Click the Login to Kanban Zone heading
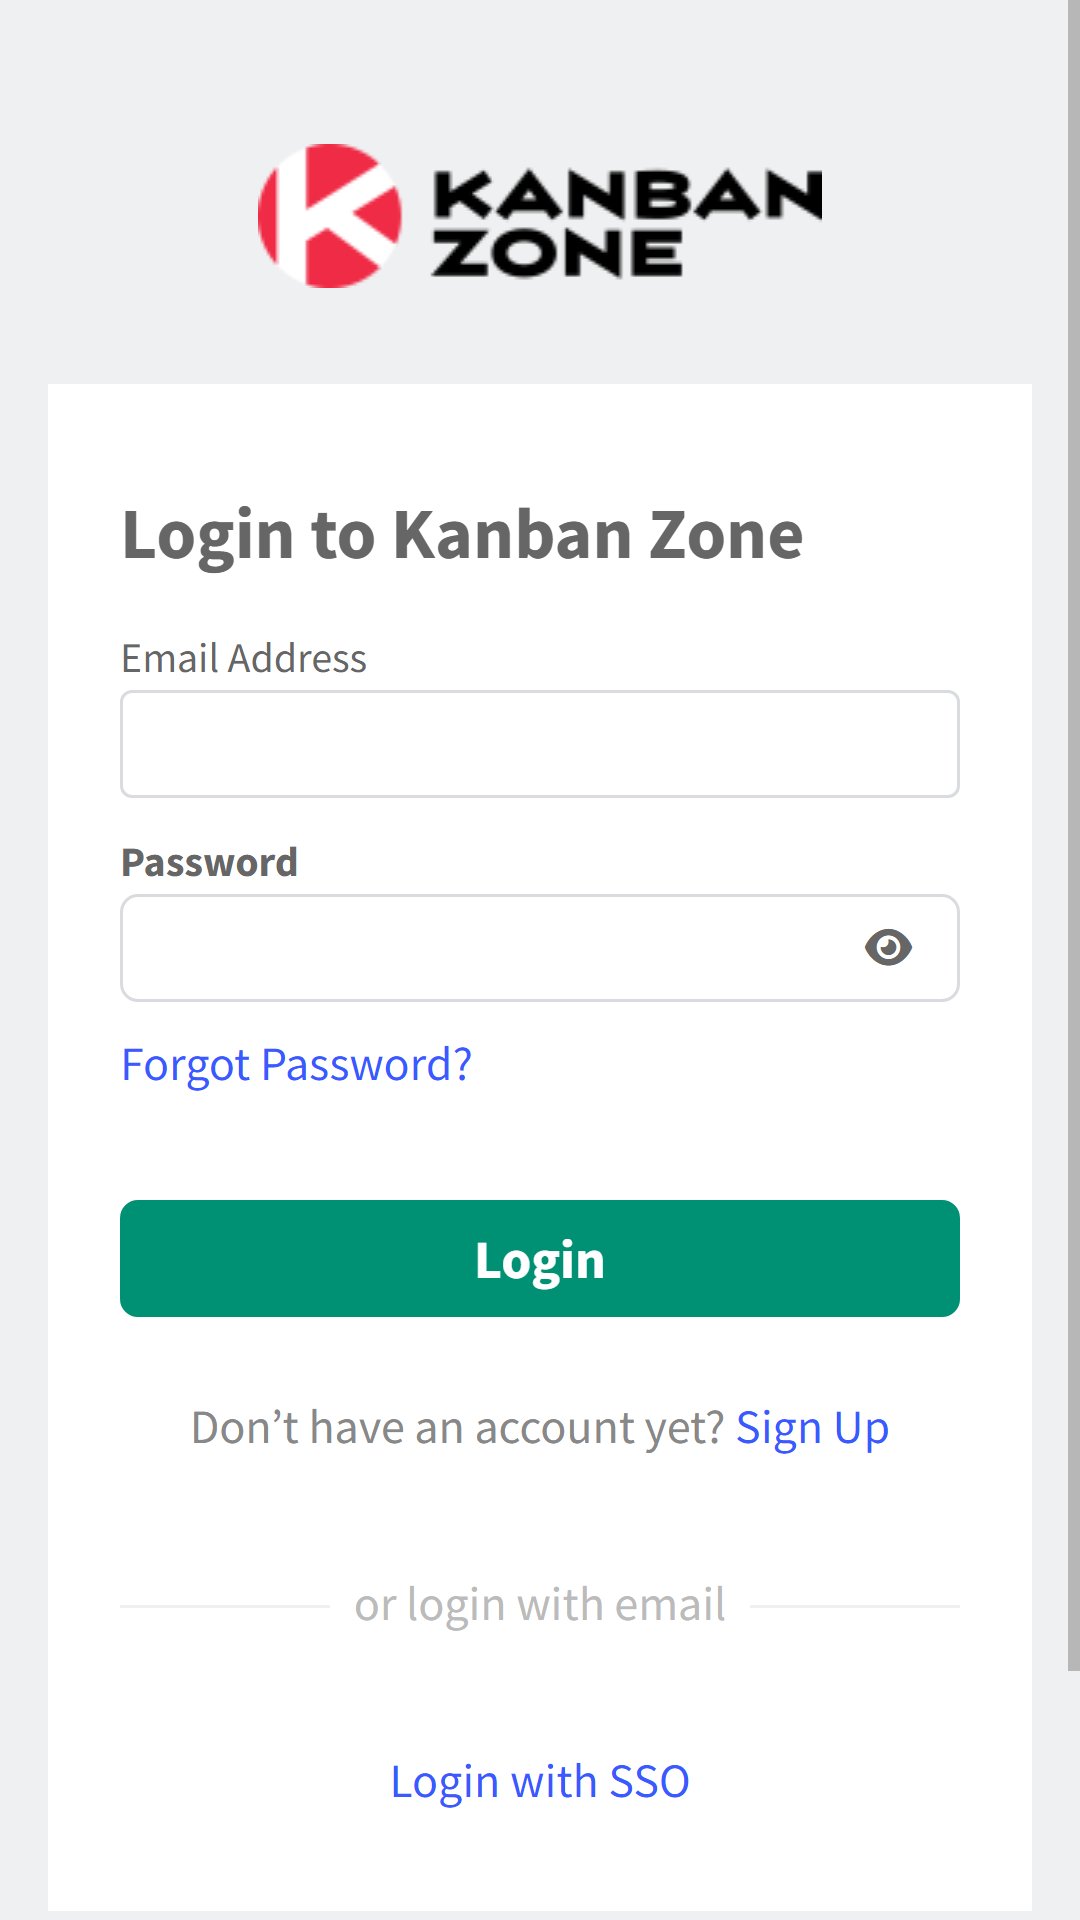The width and height of the screenshot is (1080, 1920). [462, 535]
